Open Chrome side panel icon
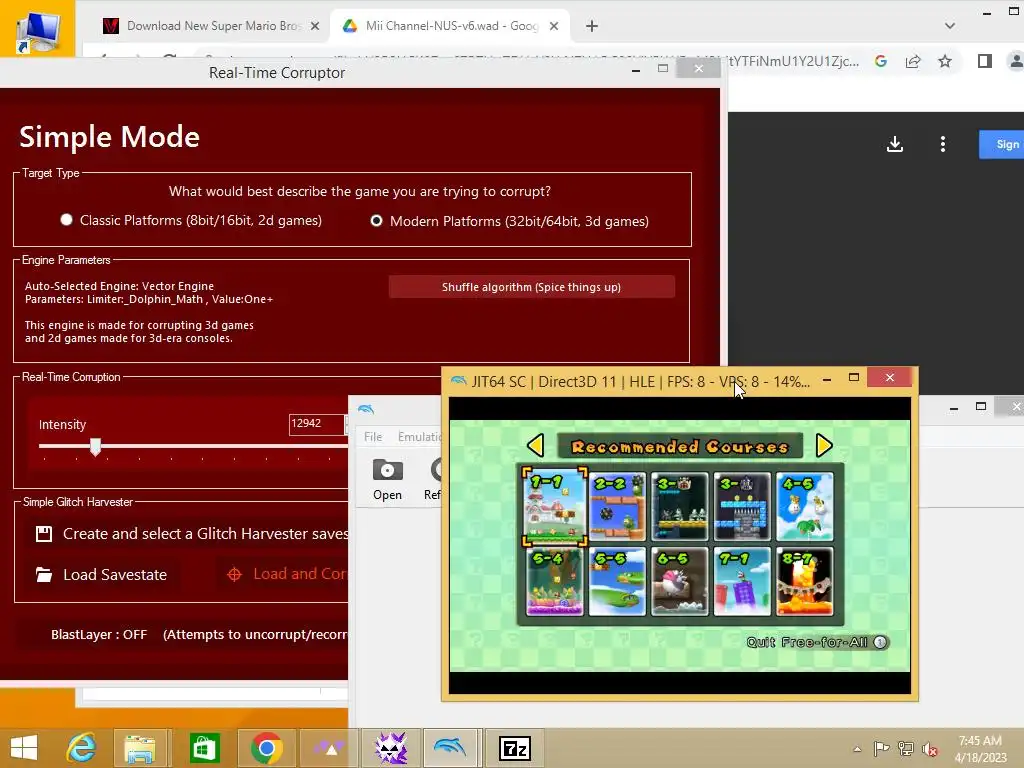This screenshot has width=1024, height=768. tap(985, 61)
